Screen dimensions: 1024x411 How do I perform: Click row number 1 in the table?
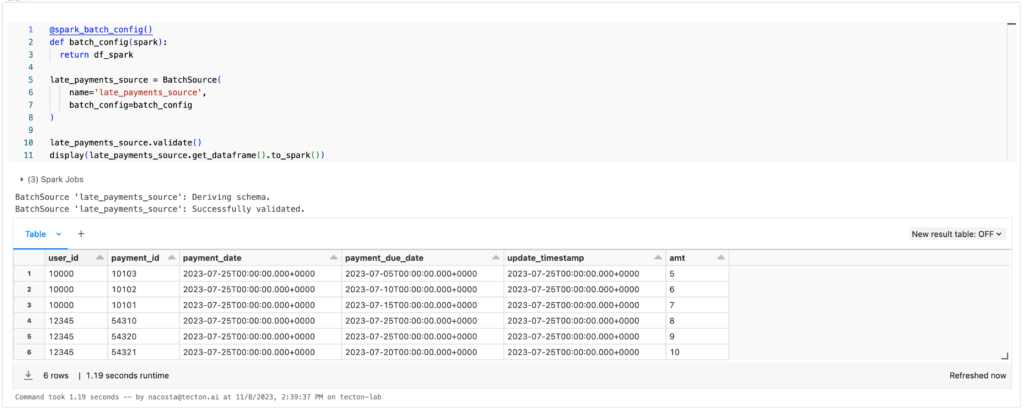[29, 274]
